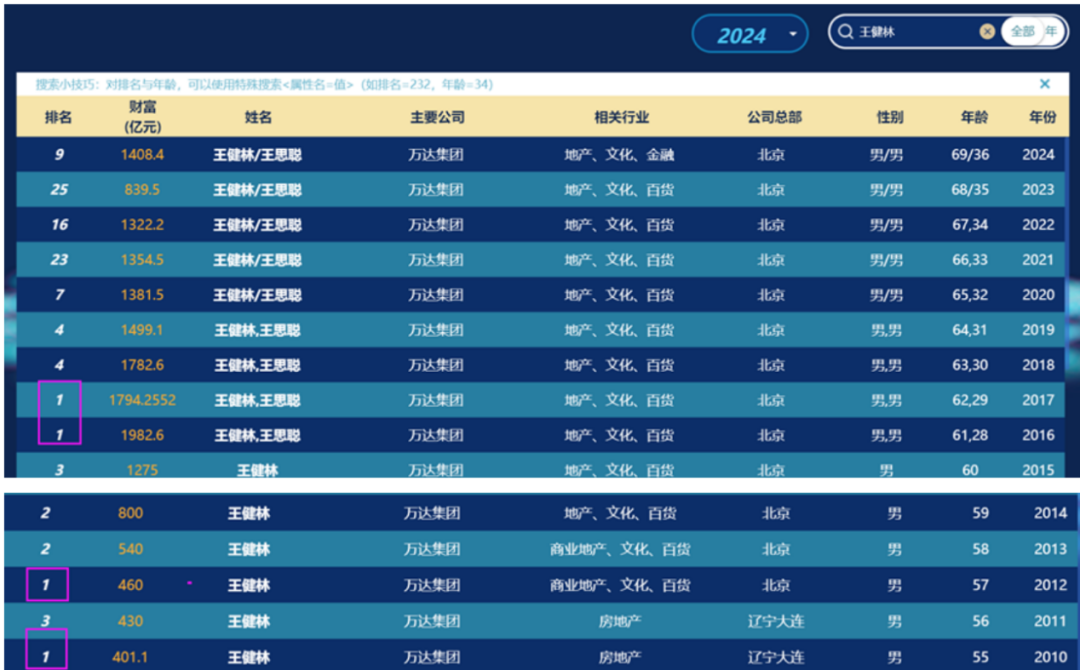The image size is (1080, 670).
Task: Sort by the 财富(亿元) column header
Action: pos(143,116)
